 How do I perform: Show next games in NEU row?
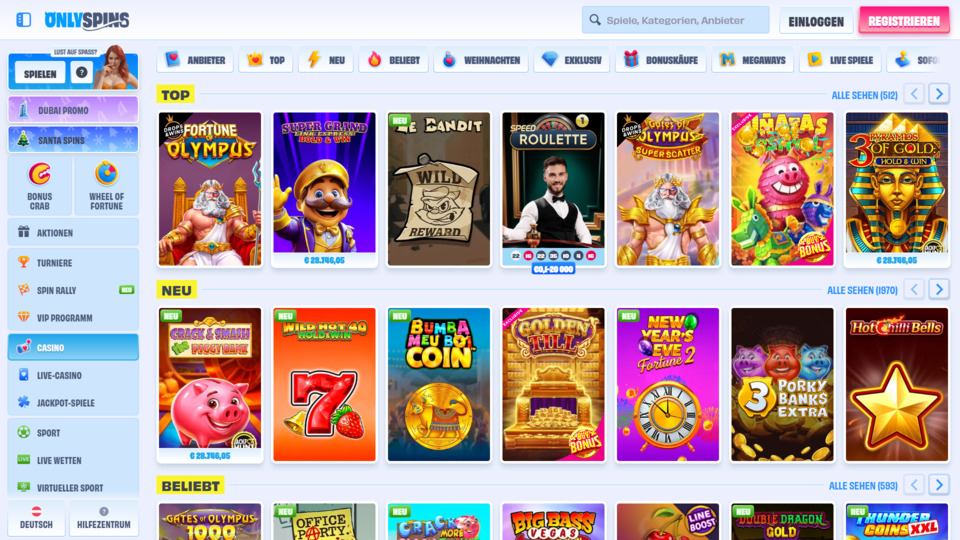pyautogui.click(x=939, y=289)
